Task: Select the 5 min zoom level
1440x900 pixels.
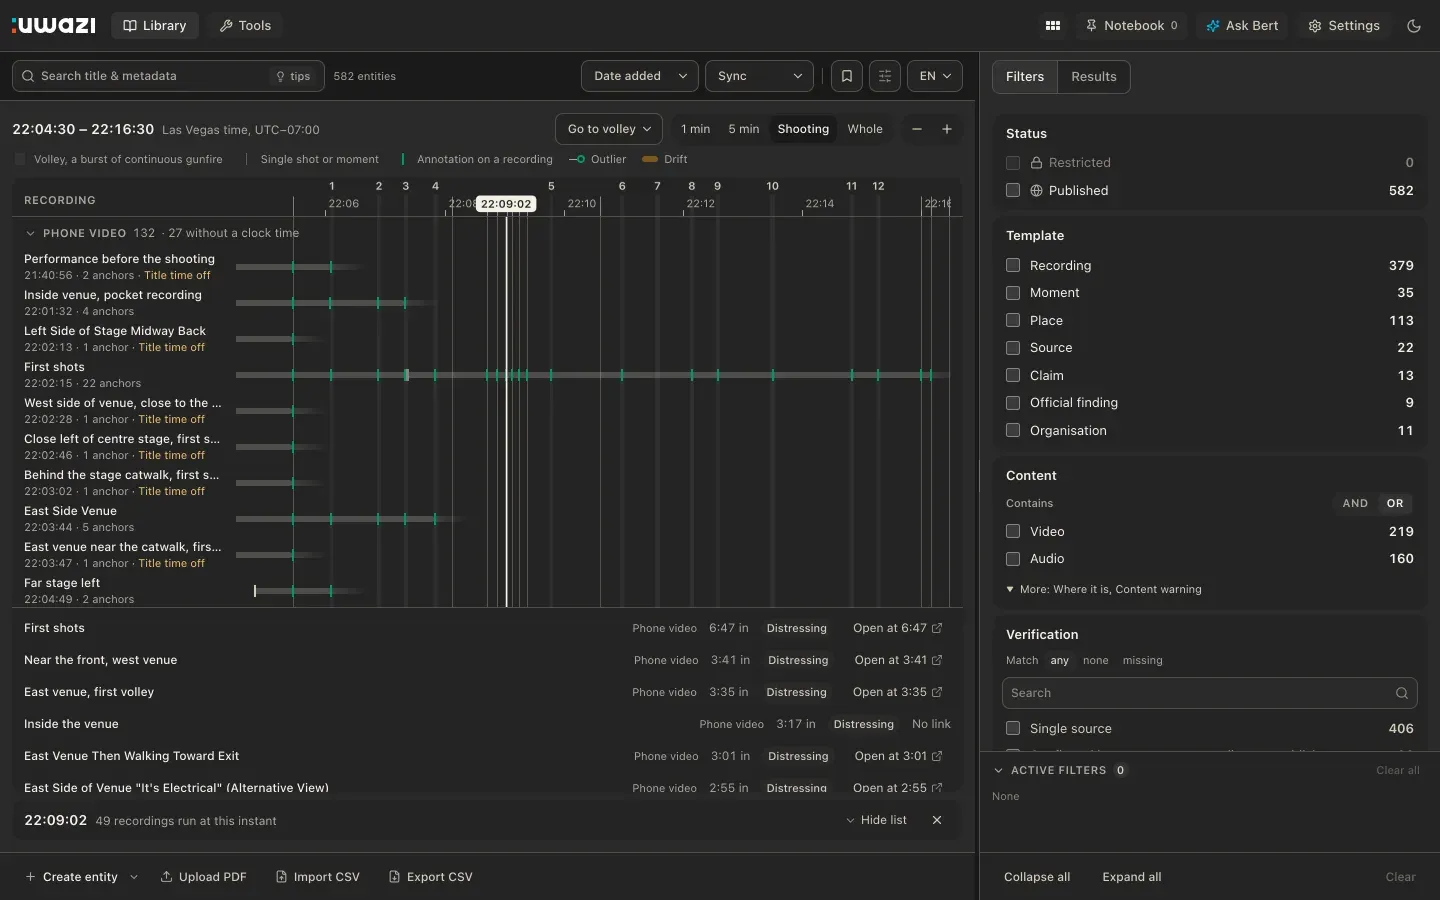Action: [744, 129]
